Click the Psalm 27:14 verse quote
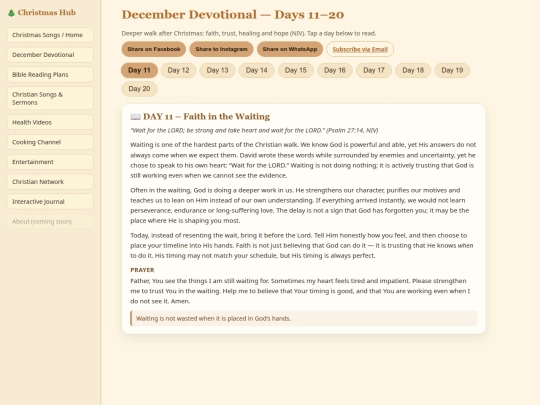The width and height of the screenshot is (540, 405). pyautogui.click(x=254, y=131)
